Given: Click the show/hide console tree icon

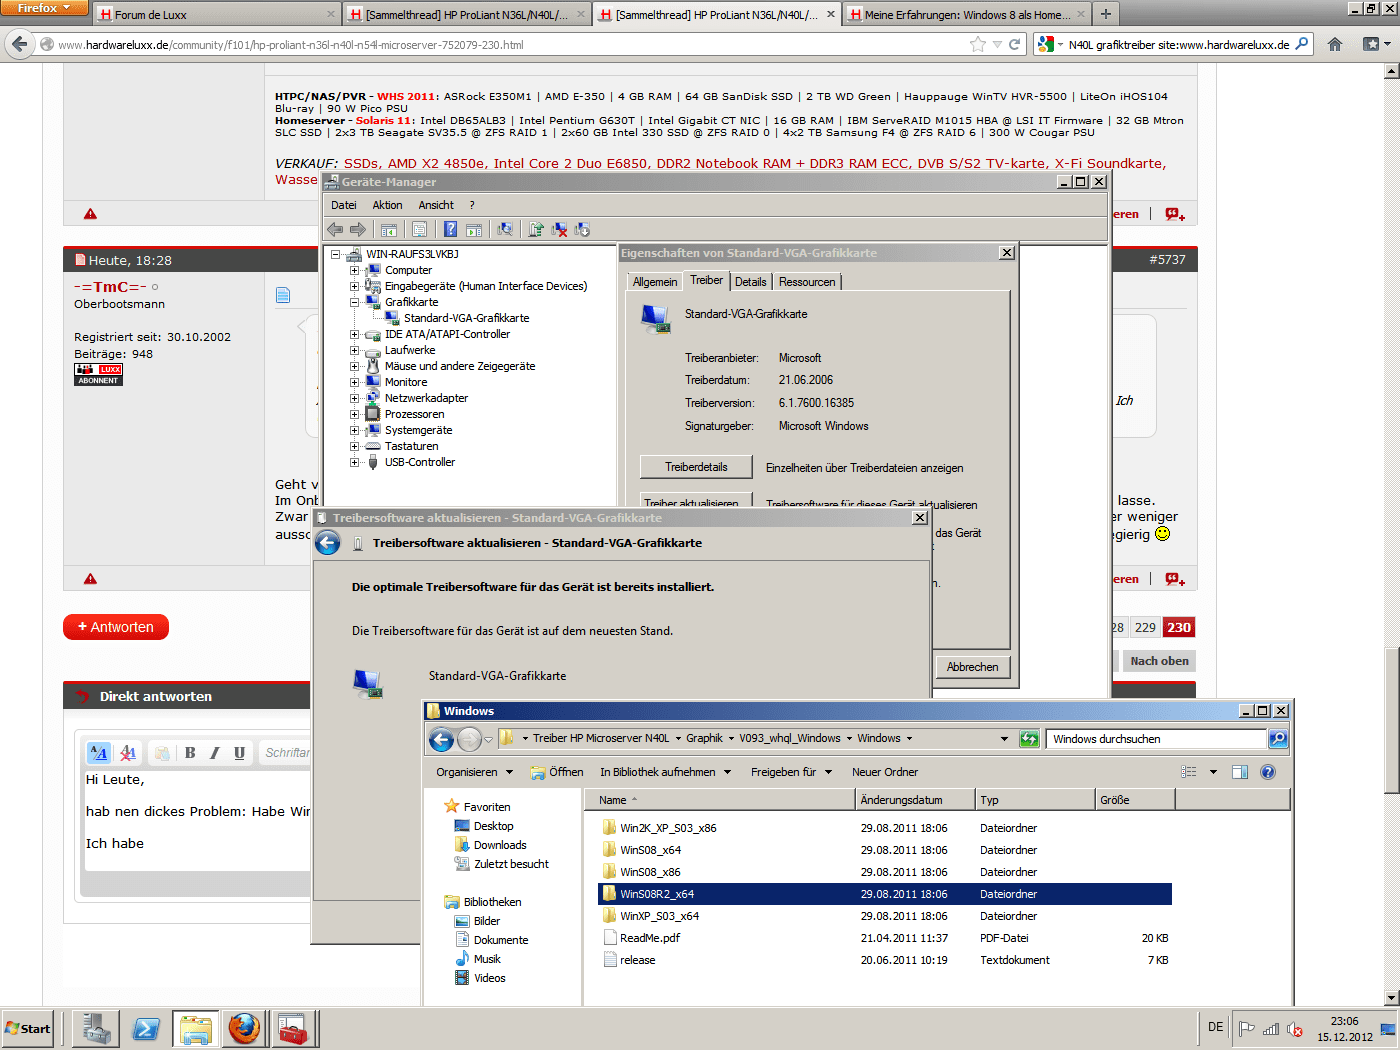Looking at the screenshot, I should (x=389, y=229).
